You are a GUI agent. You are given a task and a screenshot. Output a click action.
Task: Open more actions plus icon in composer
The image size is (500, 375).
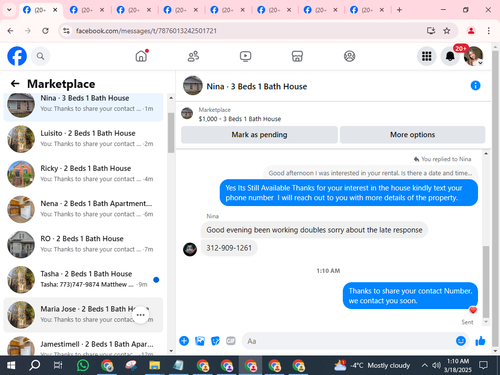184,341
